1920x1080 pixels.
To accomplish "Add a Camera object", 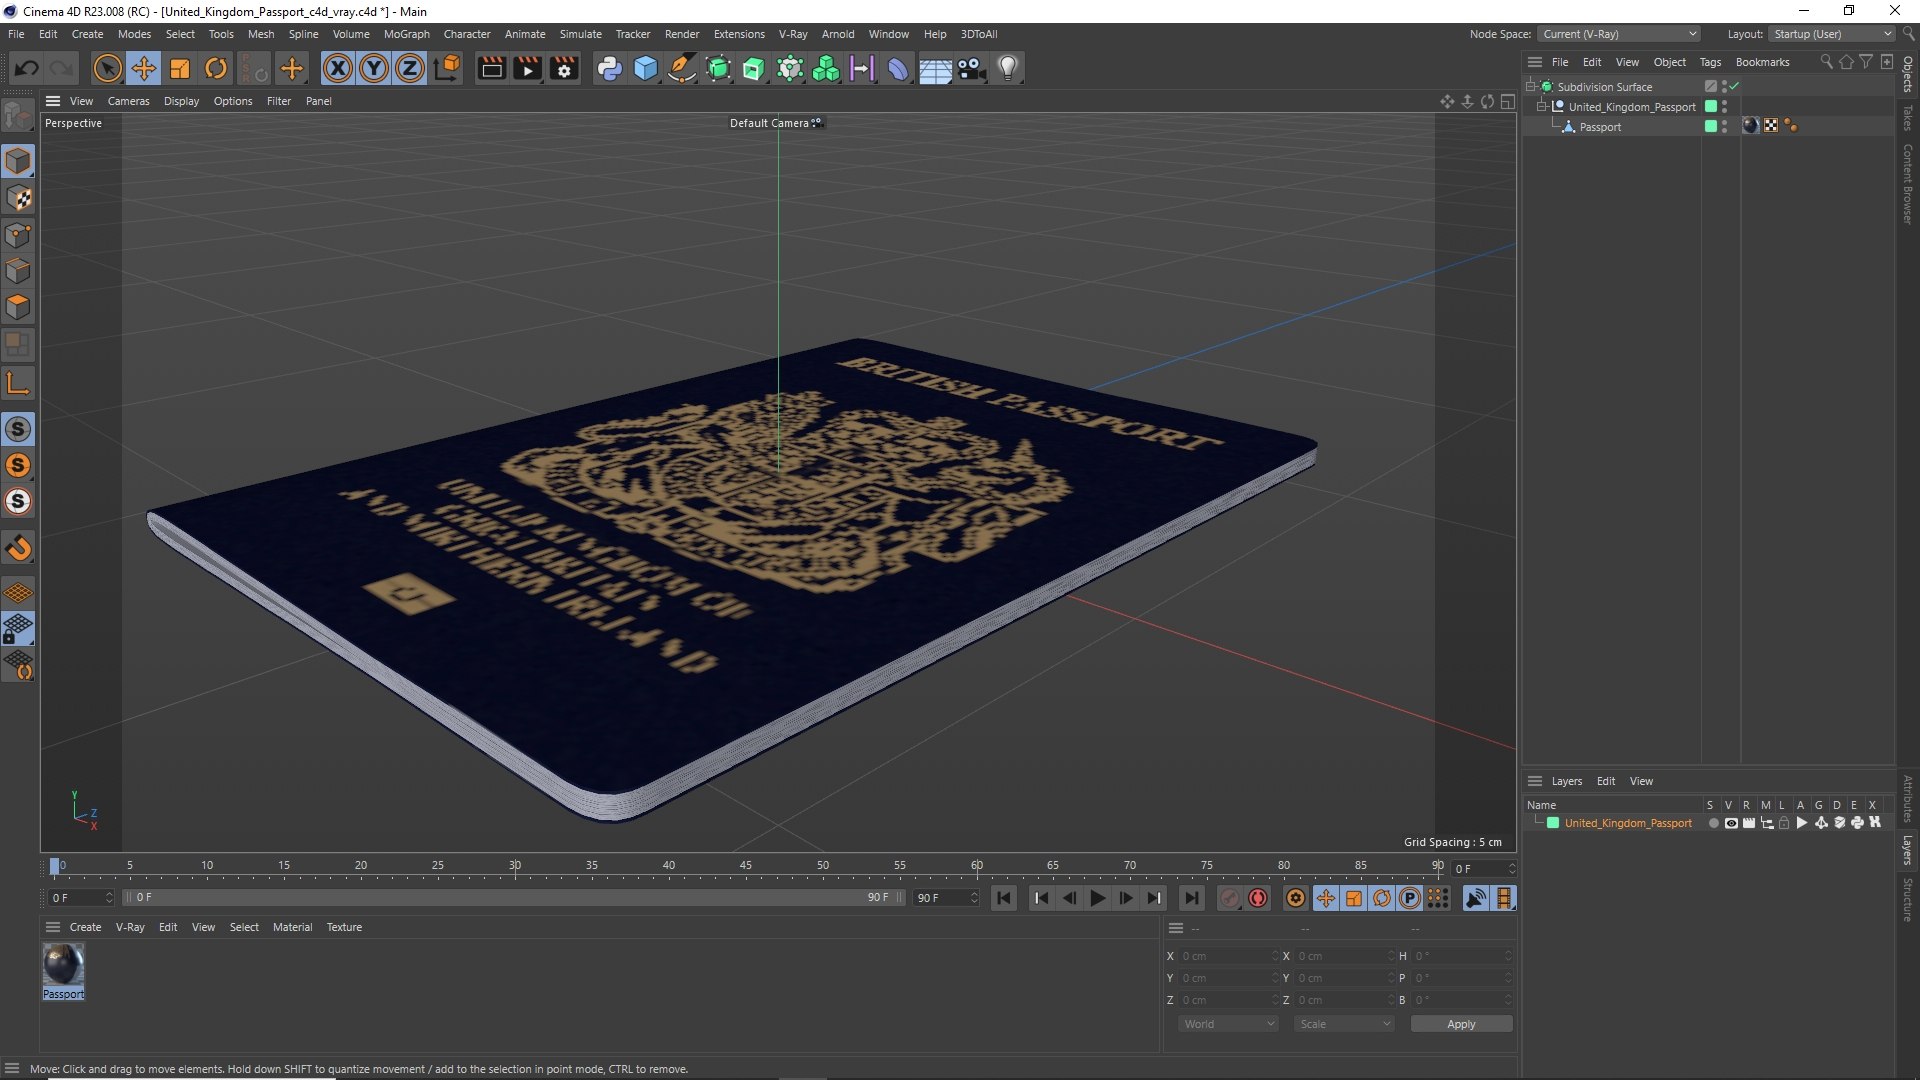I will 971,68.
